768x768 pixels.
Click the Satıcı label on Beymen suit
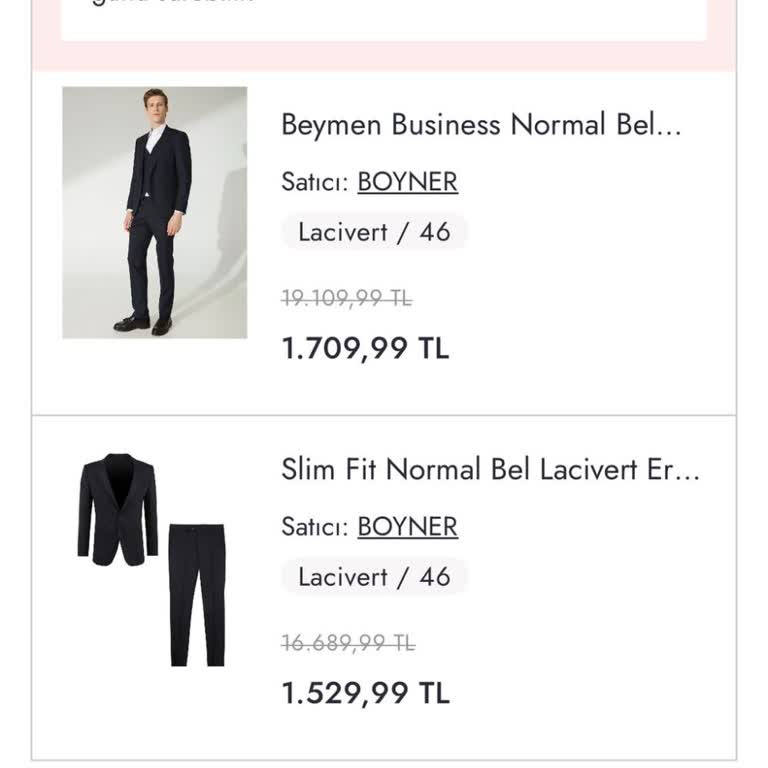(x=314, y=182)
